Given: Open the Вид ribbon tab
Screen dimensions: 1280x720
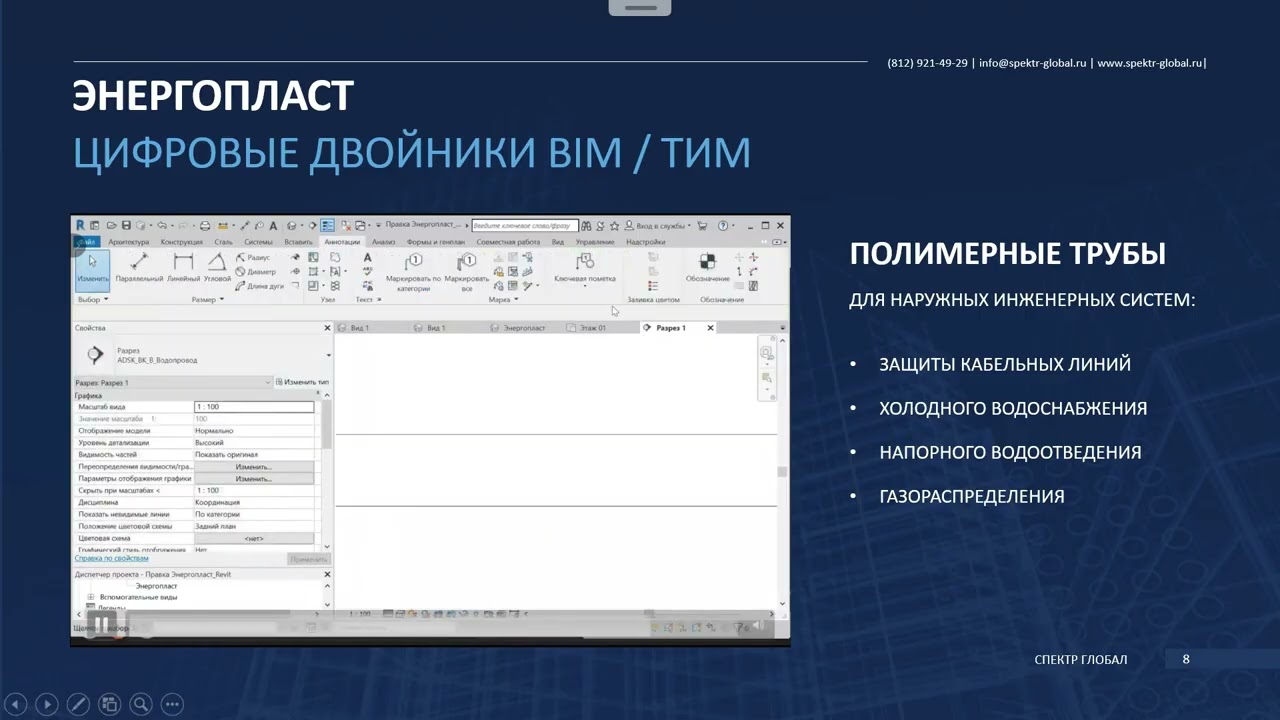Looking at the screenshot, I should (558, 242).
